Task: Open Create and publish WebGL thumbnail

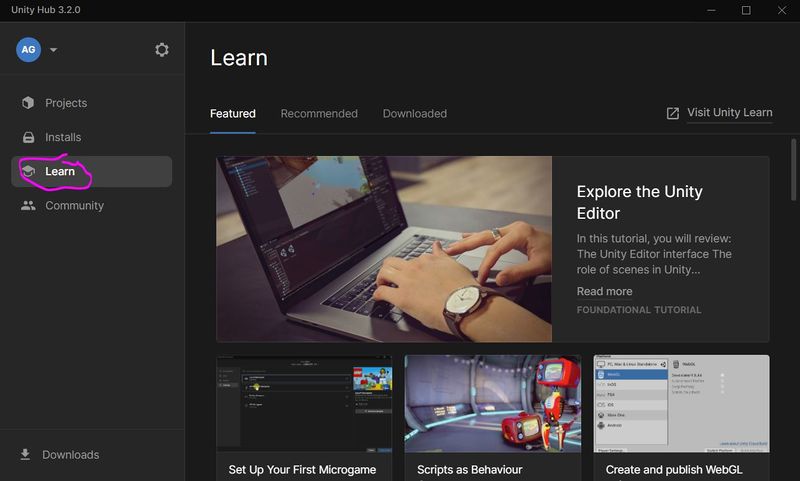Action: [682, 403]
